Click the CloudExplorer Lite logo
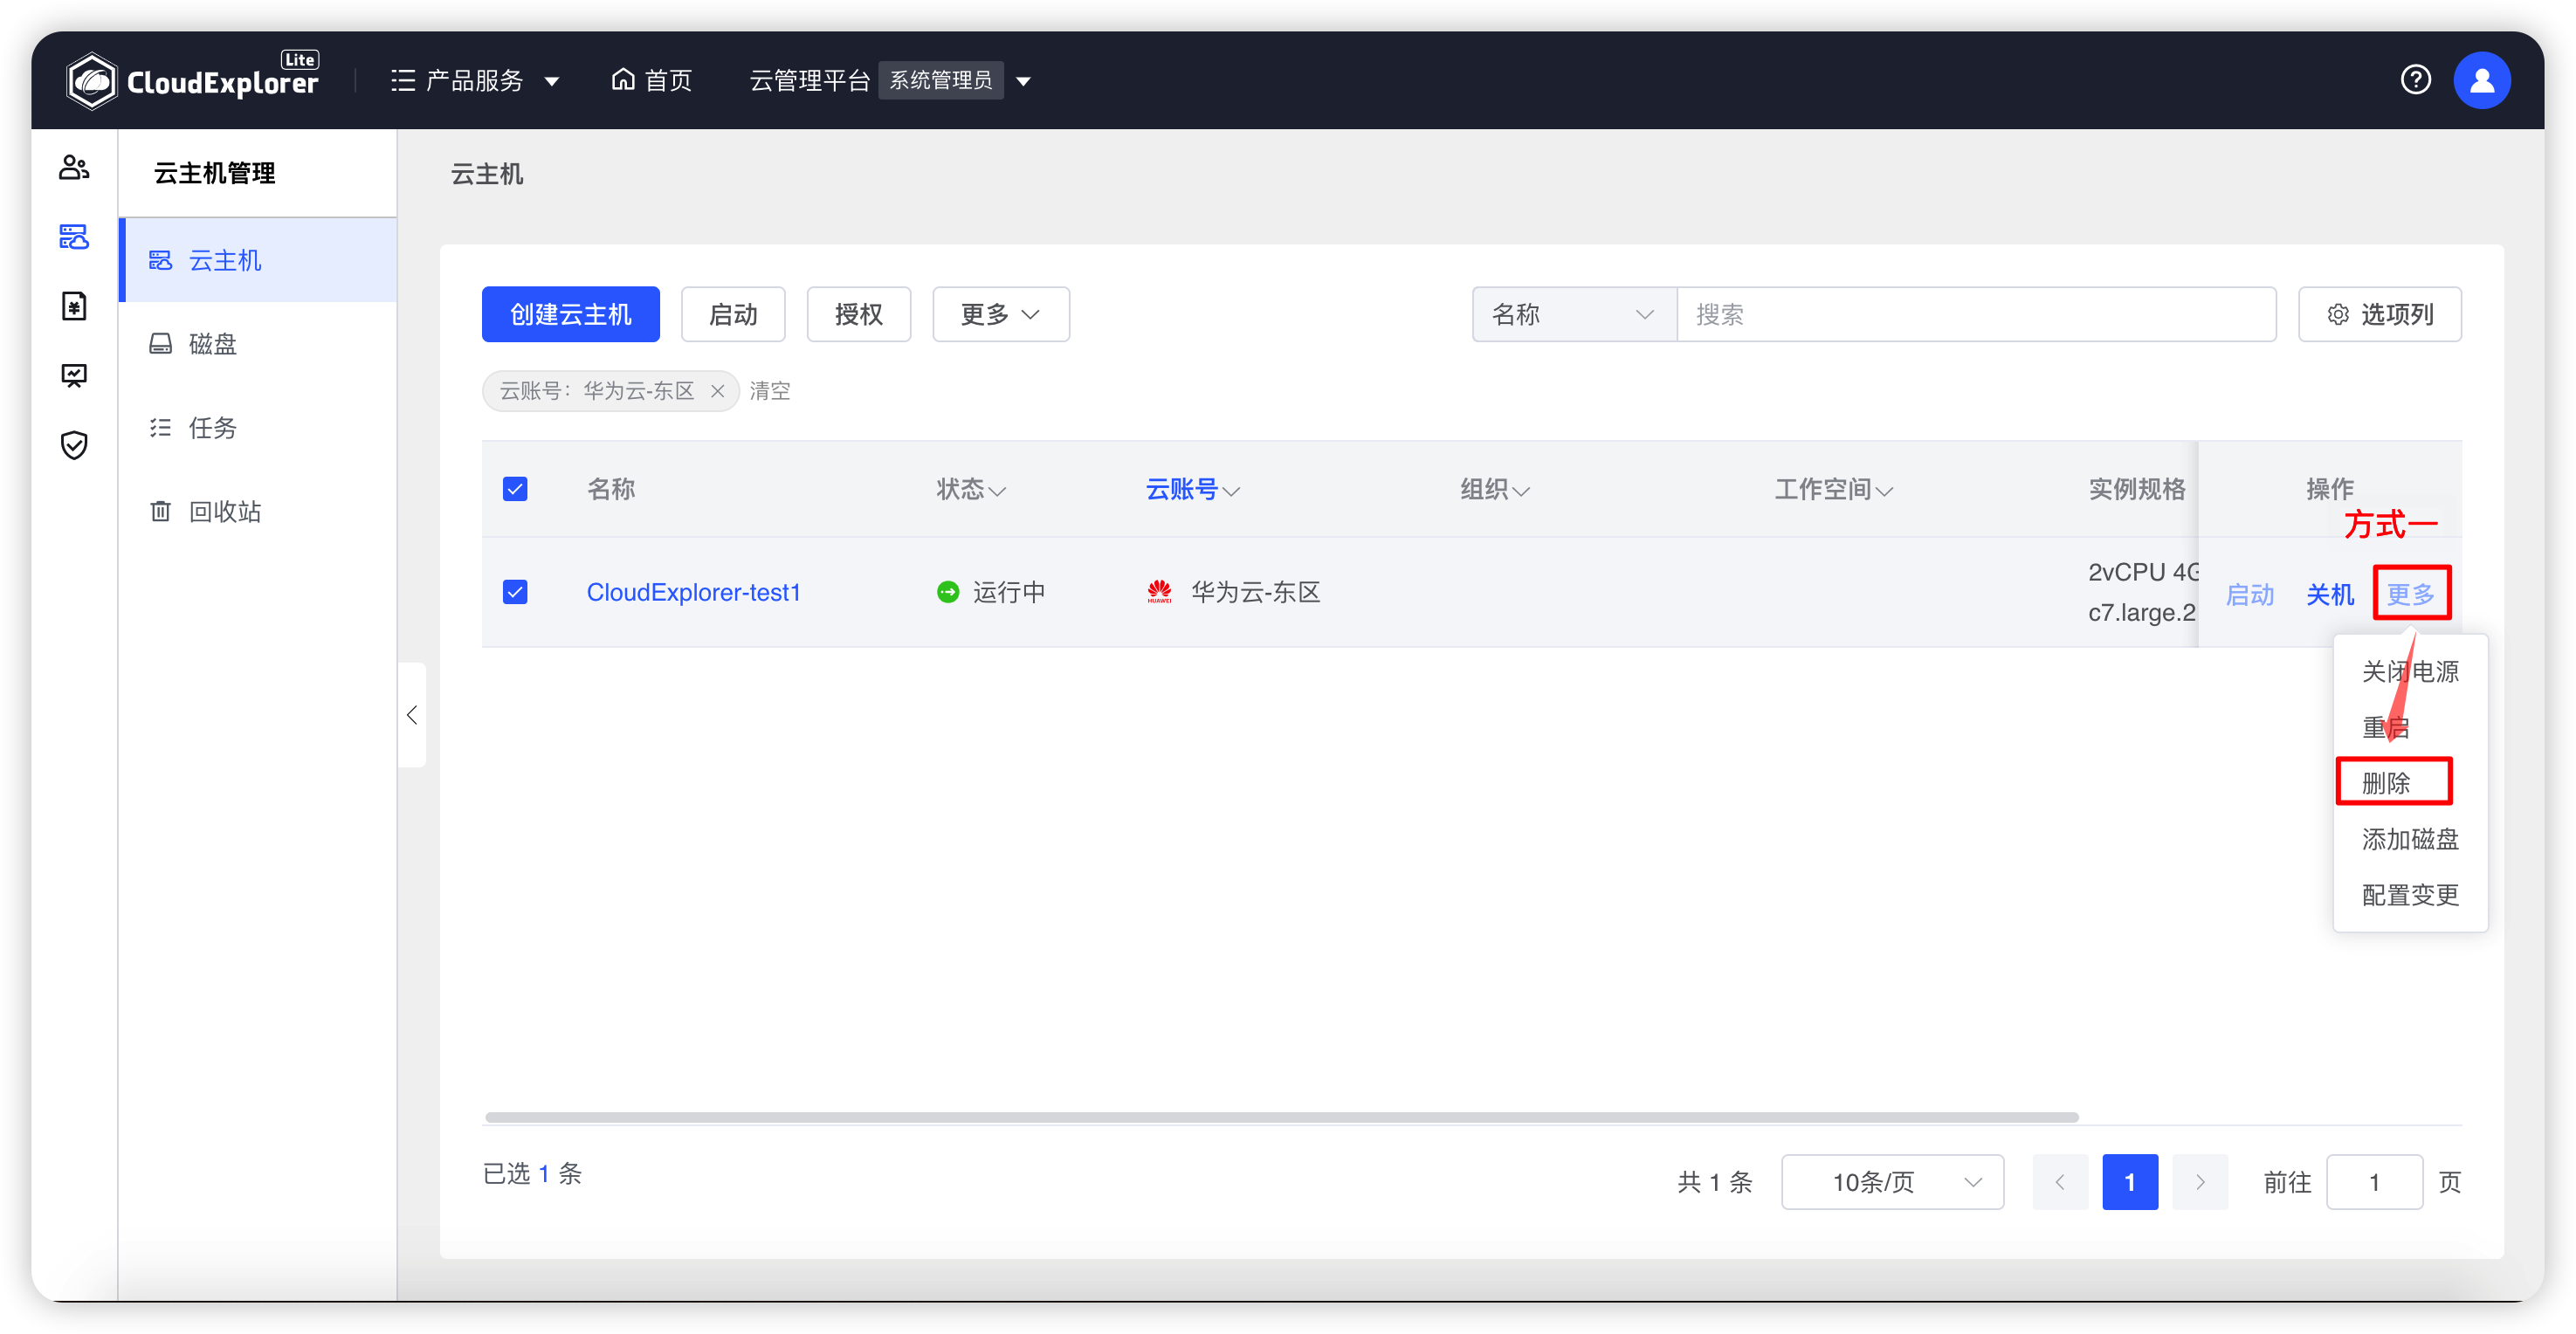 point(192,80)
